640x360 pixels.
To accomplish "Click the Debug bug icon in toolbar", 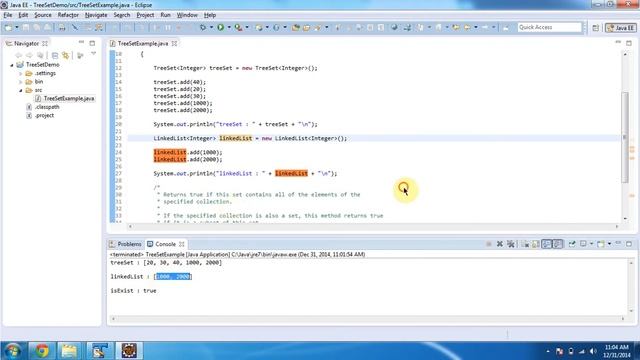I will coord(203,27).
